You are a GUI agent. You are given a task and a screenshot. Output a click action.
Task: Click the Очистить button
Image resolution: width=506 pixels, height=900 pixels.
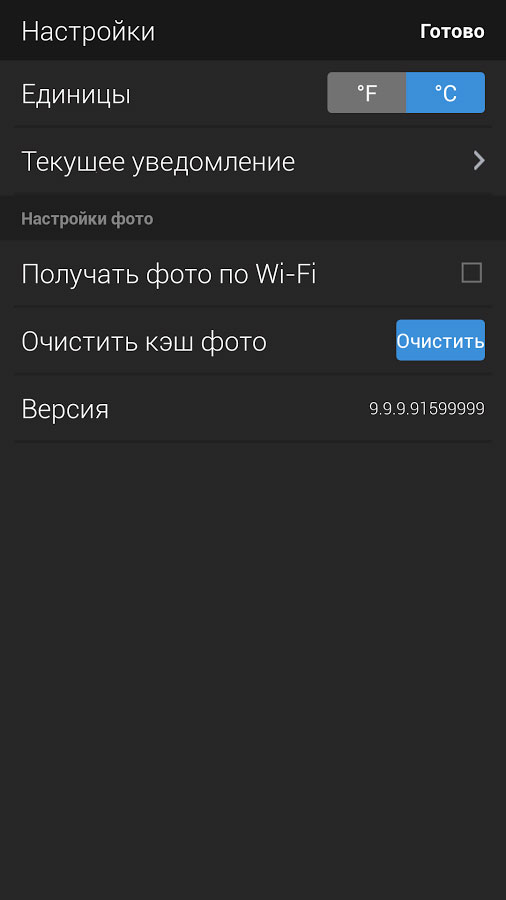click(x=440, y=340)
